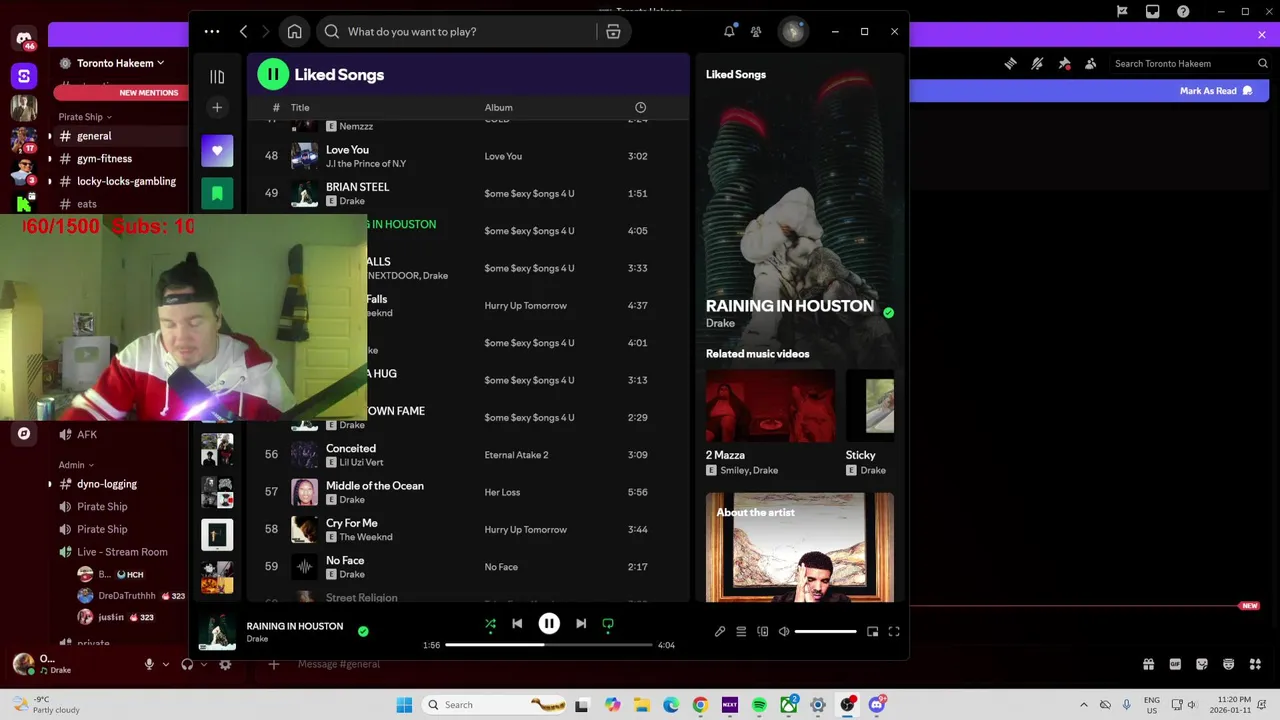Open Sticky music video thumbnail

870,406
